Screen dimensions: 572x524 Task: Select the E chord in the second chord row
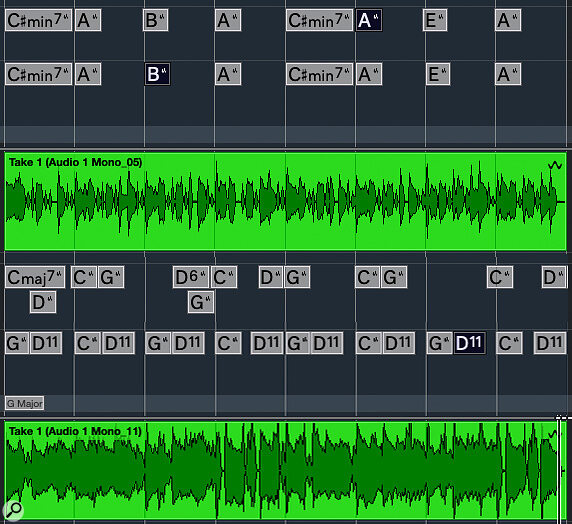438,74
